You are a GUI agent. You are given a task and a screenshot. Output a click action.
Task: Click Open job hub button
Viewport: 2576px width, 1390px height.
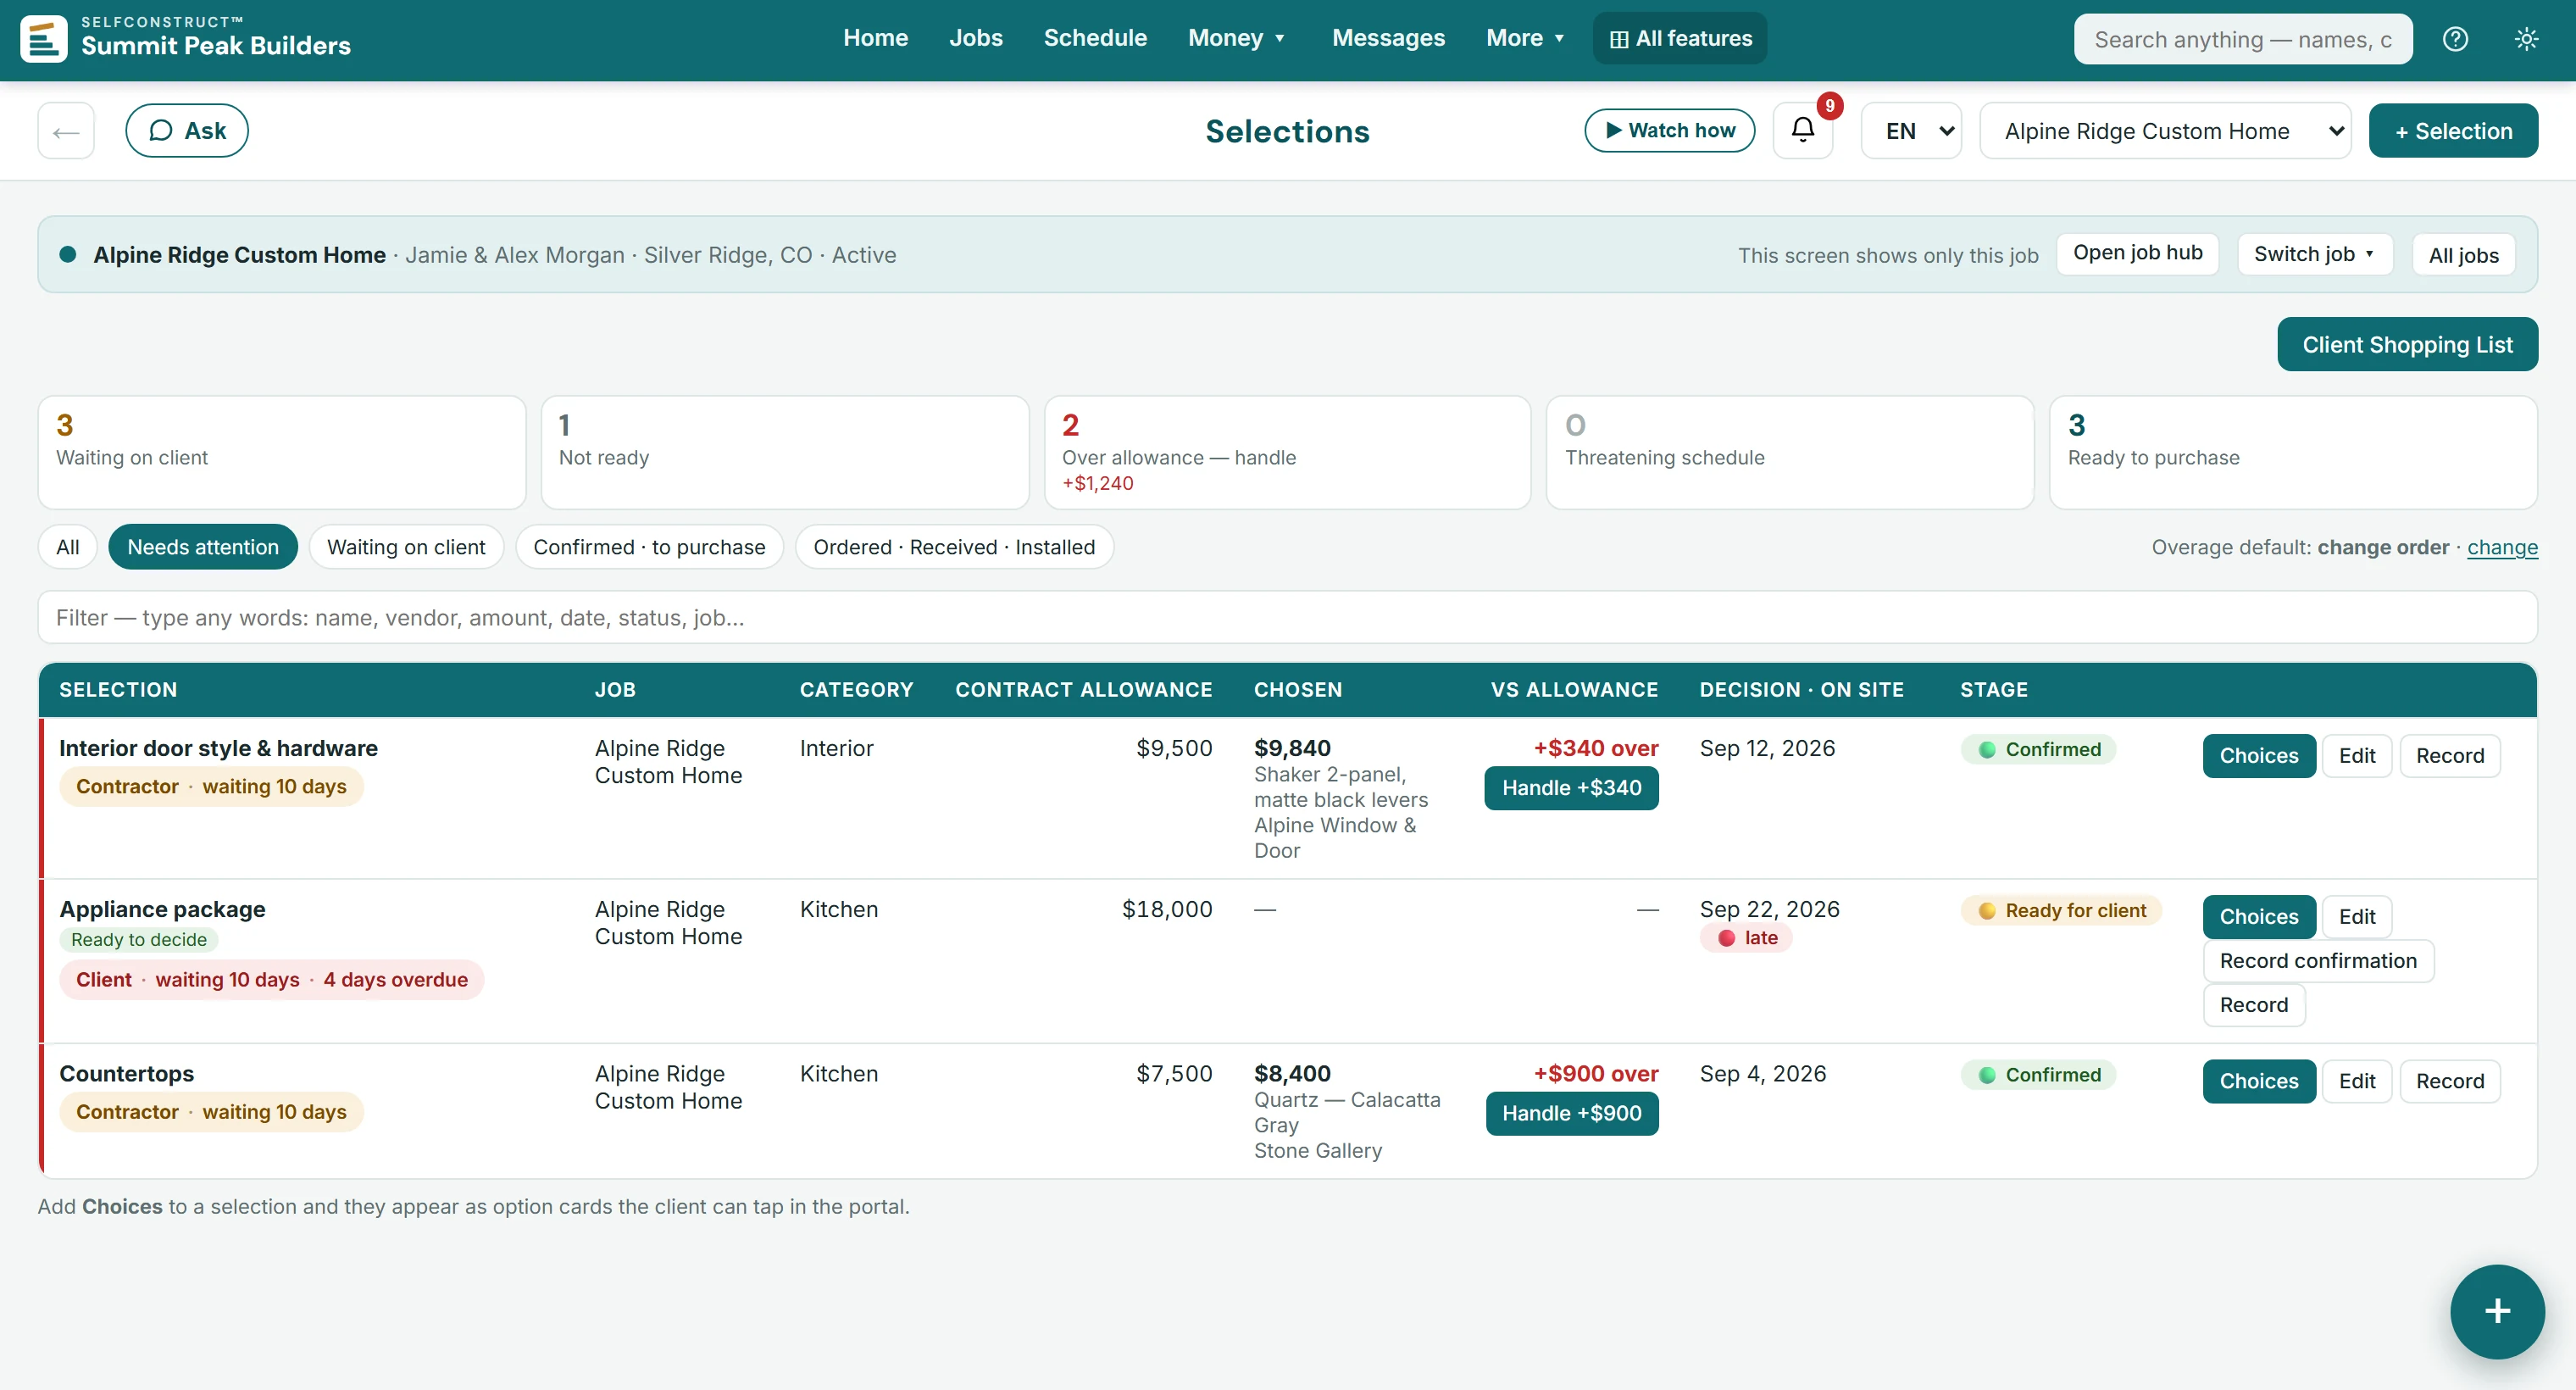coord(2137,254)
